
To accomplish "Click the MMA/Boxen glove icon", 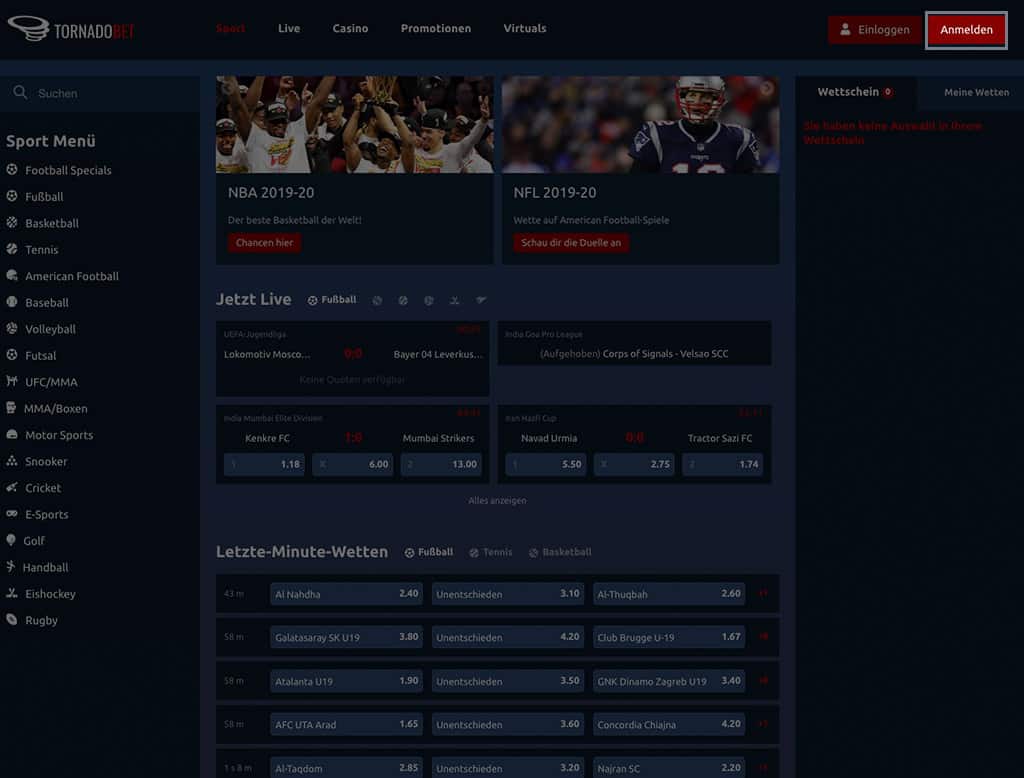I will [11, 408].
